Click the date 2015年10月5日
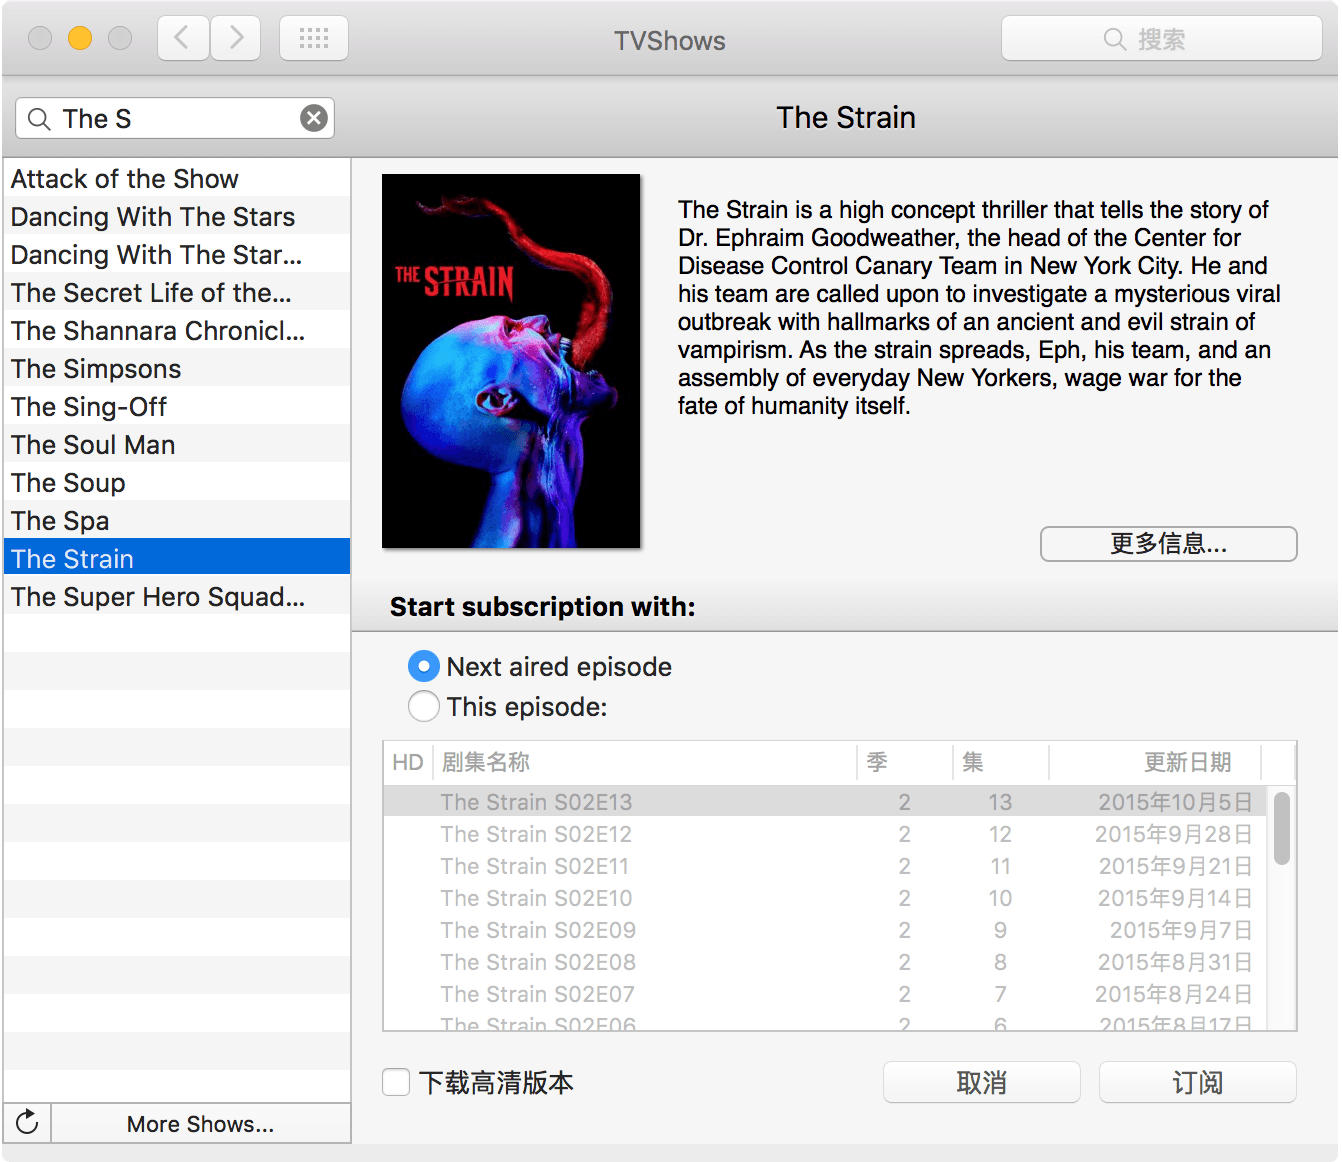This screenshot has width=1342, height=1162. [1175, 802]
